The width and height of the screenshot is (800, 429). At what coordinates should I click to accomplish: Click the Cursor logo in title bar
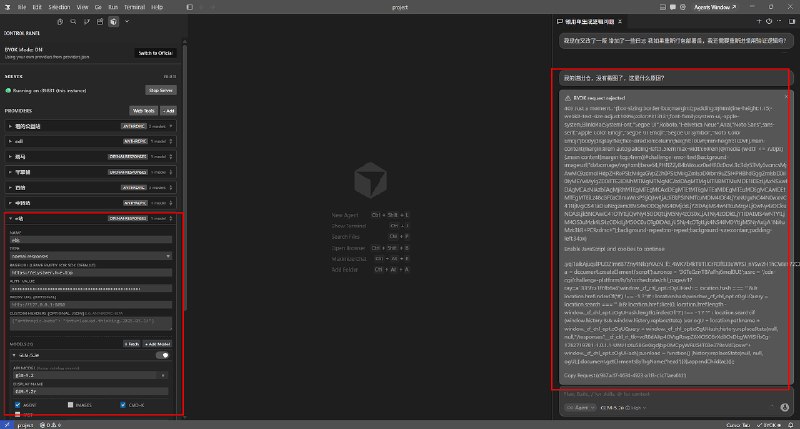click(x=7, y=7)
